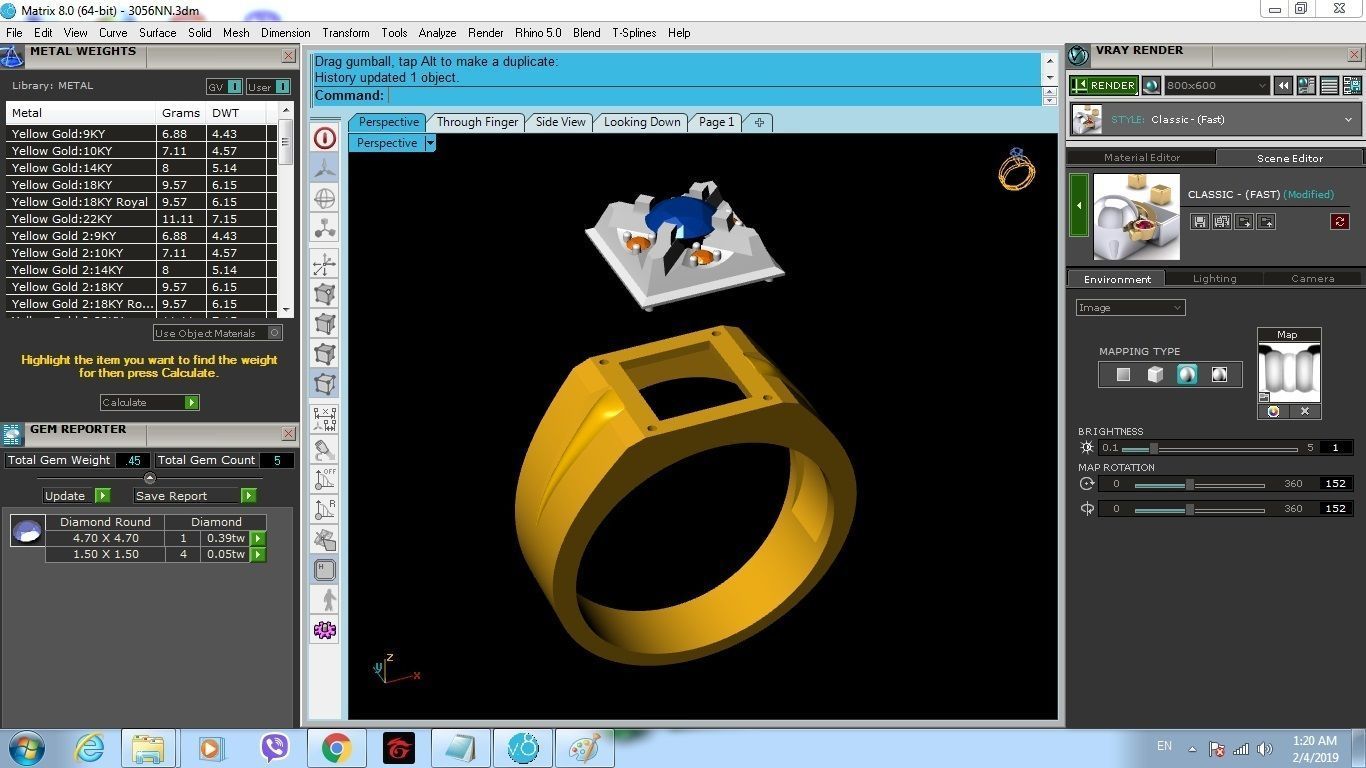Adjust the Brightness slider handle
Screen dimensions: 1366x768
[x=1153, y=448]
